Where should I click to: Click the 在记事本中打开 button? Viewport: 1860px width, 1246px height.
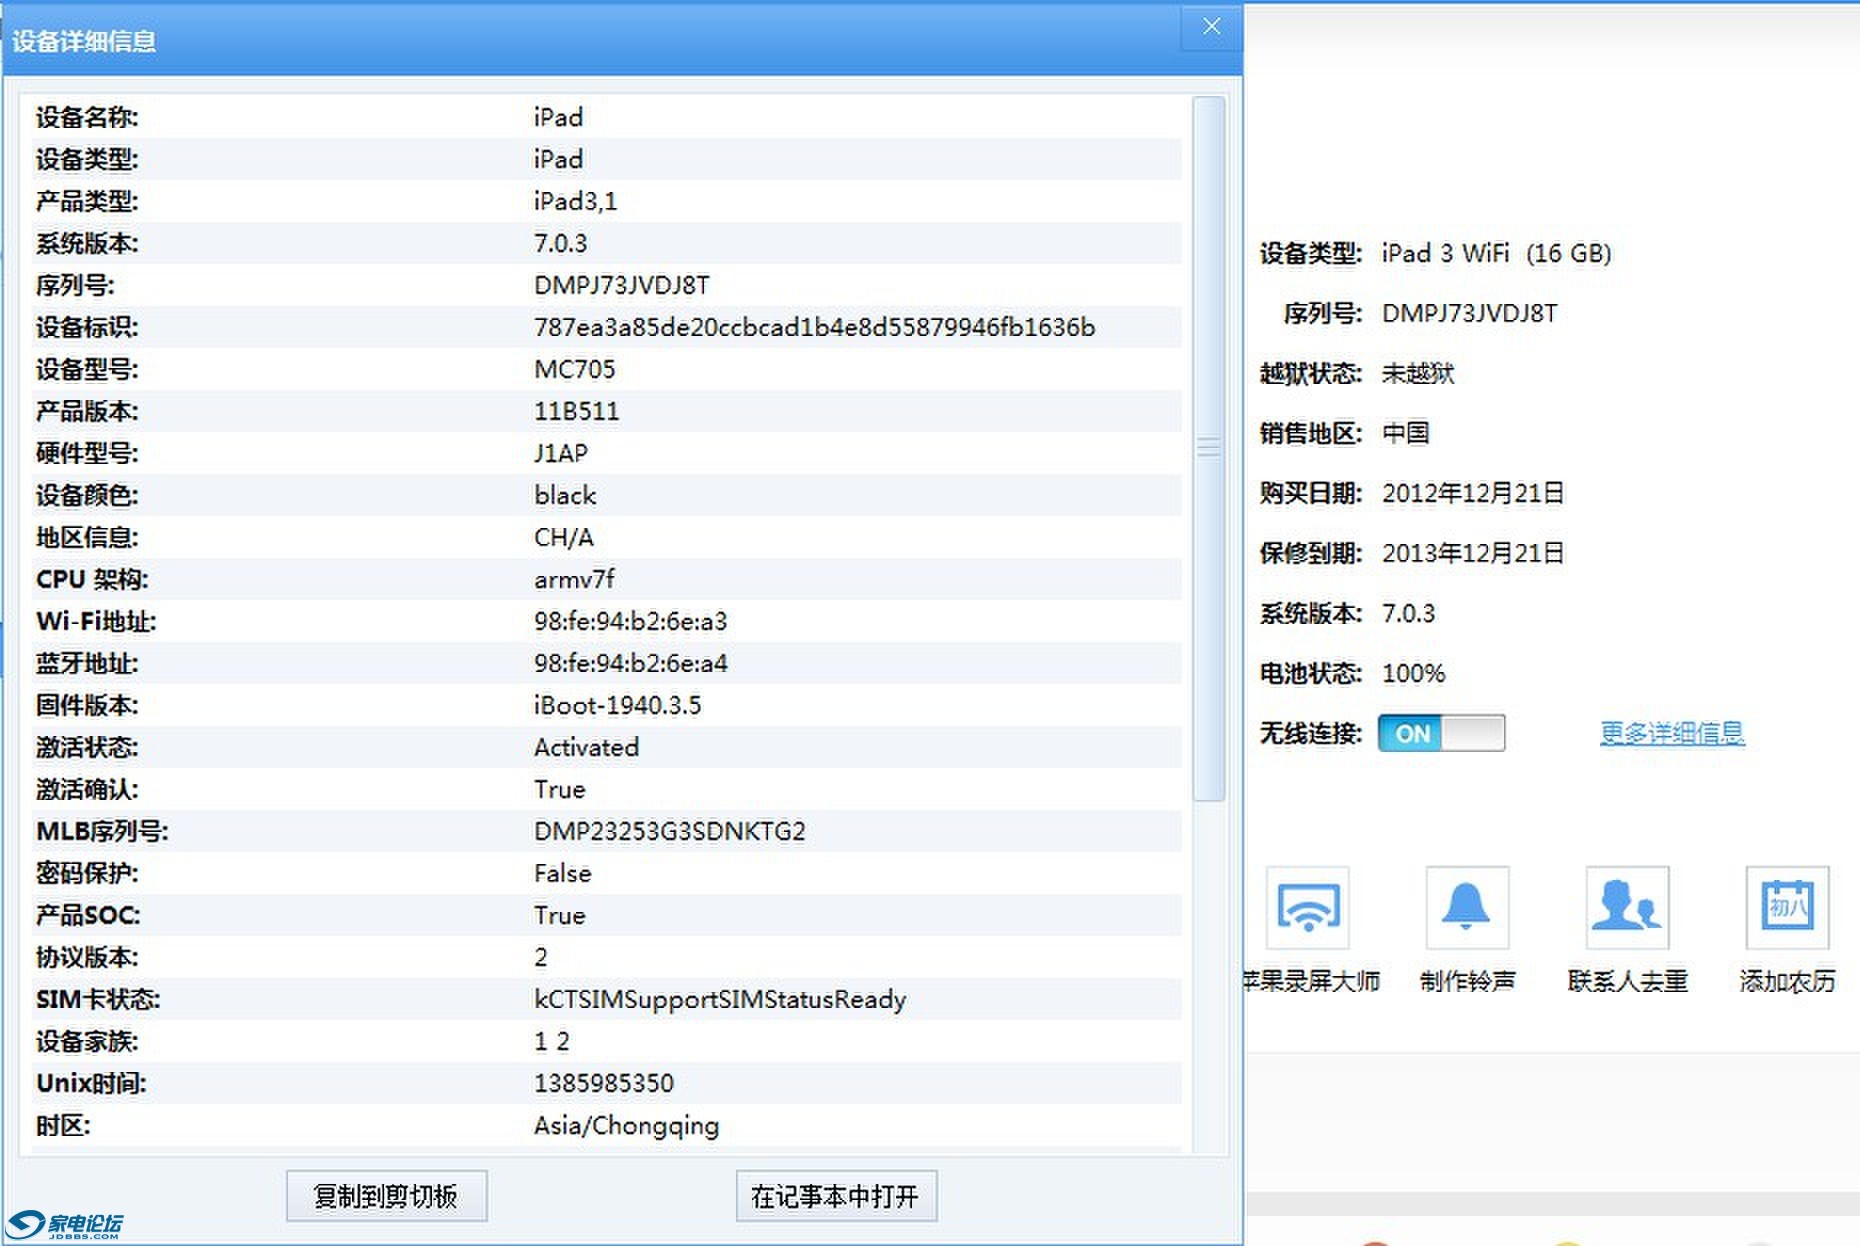click(836, 1196)
